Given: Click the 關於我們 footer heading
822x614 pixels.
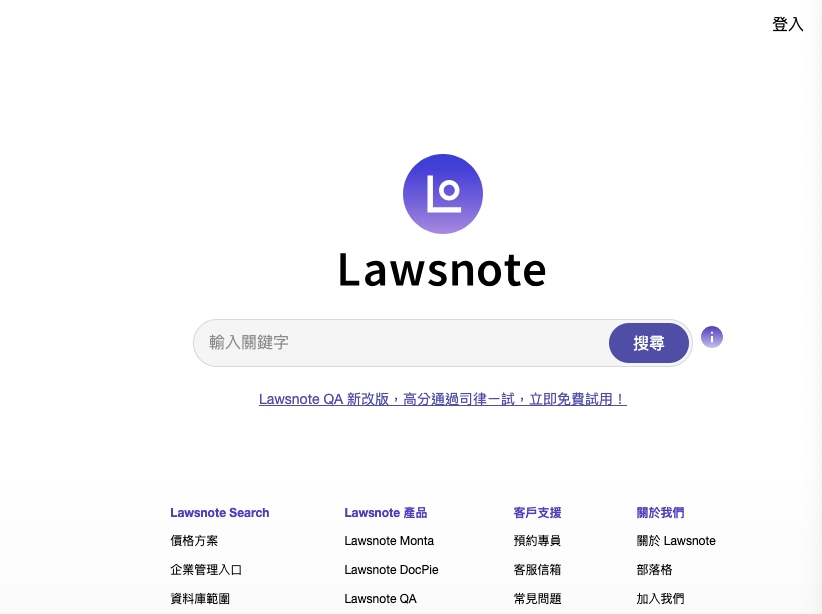Looking at the screenshot, I should (x=660, y=512).
